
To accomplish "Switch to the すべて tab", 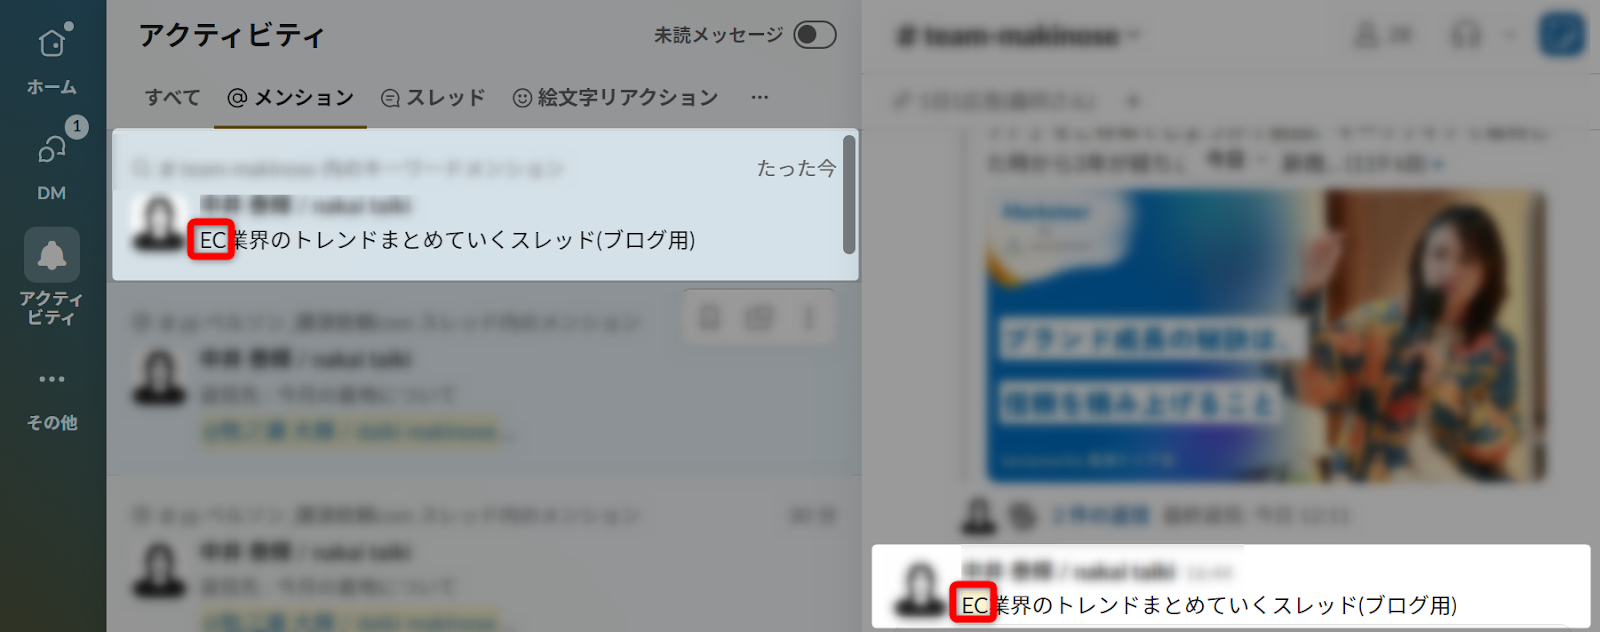I will pos(172,97).
